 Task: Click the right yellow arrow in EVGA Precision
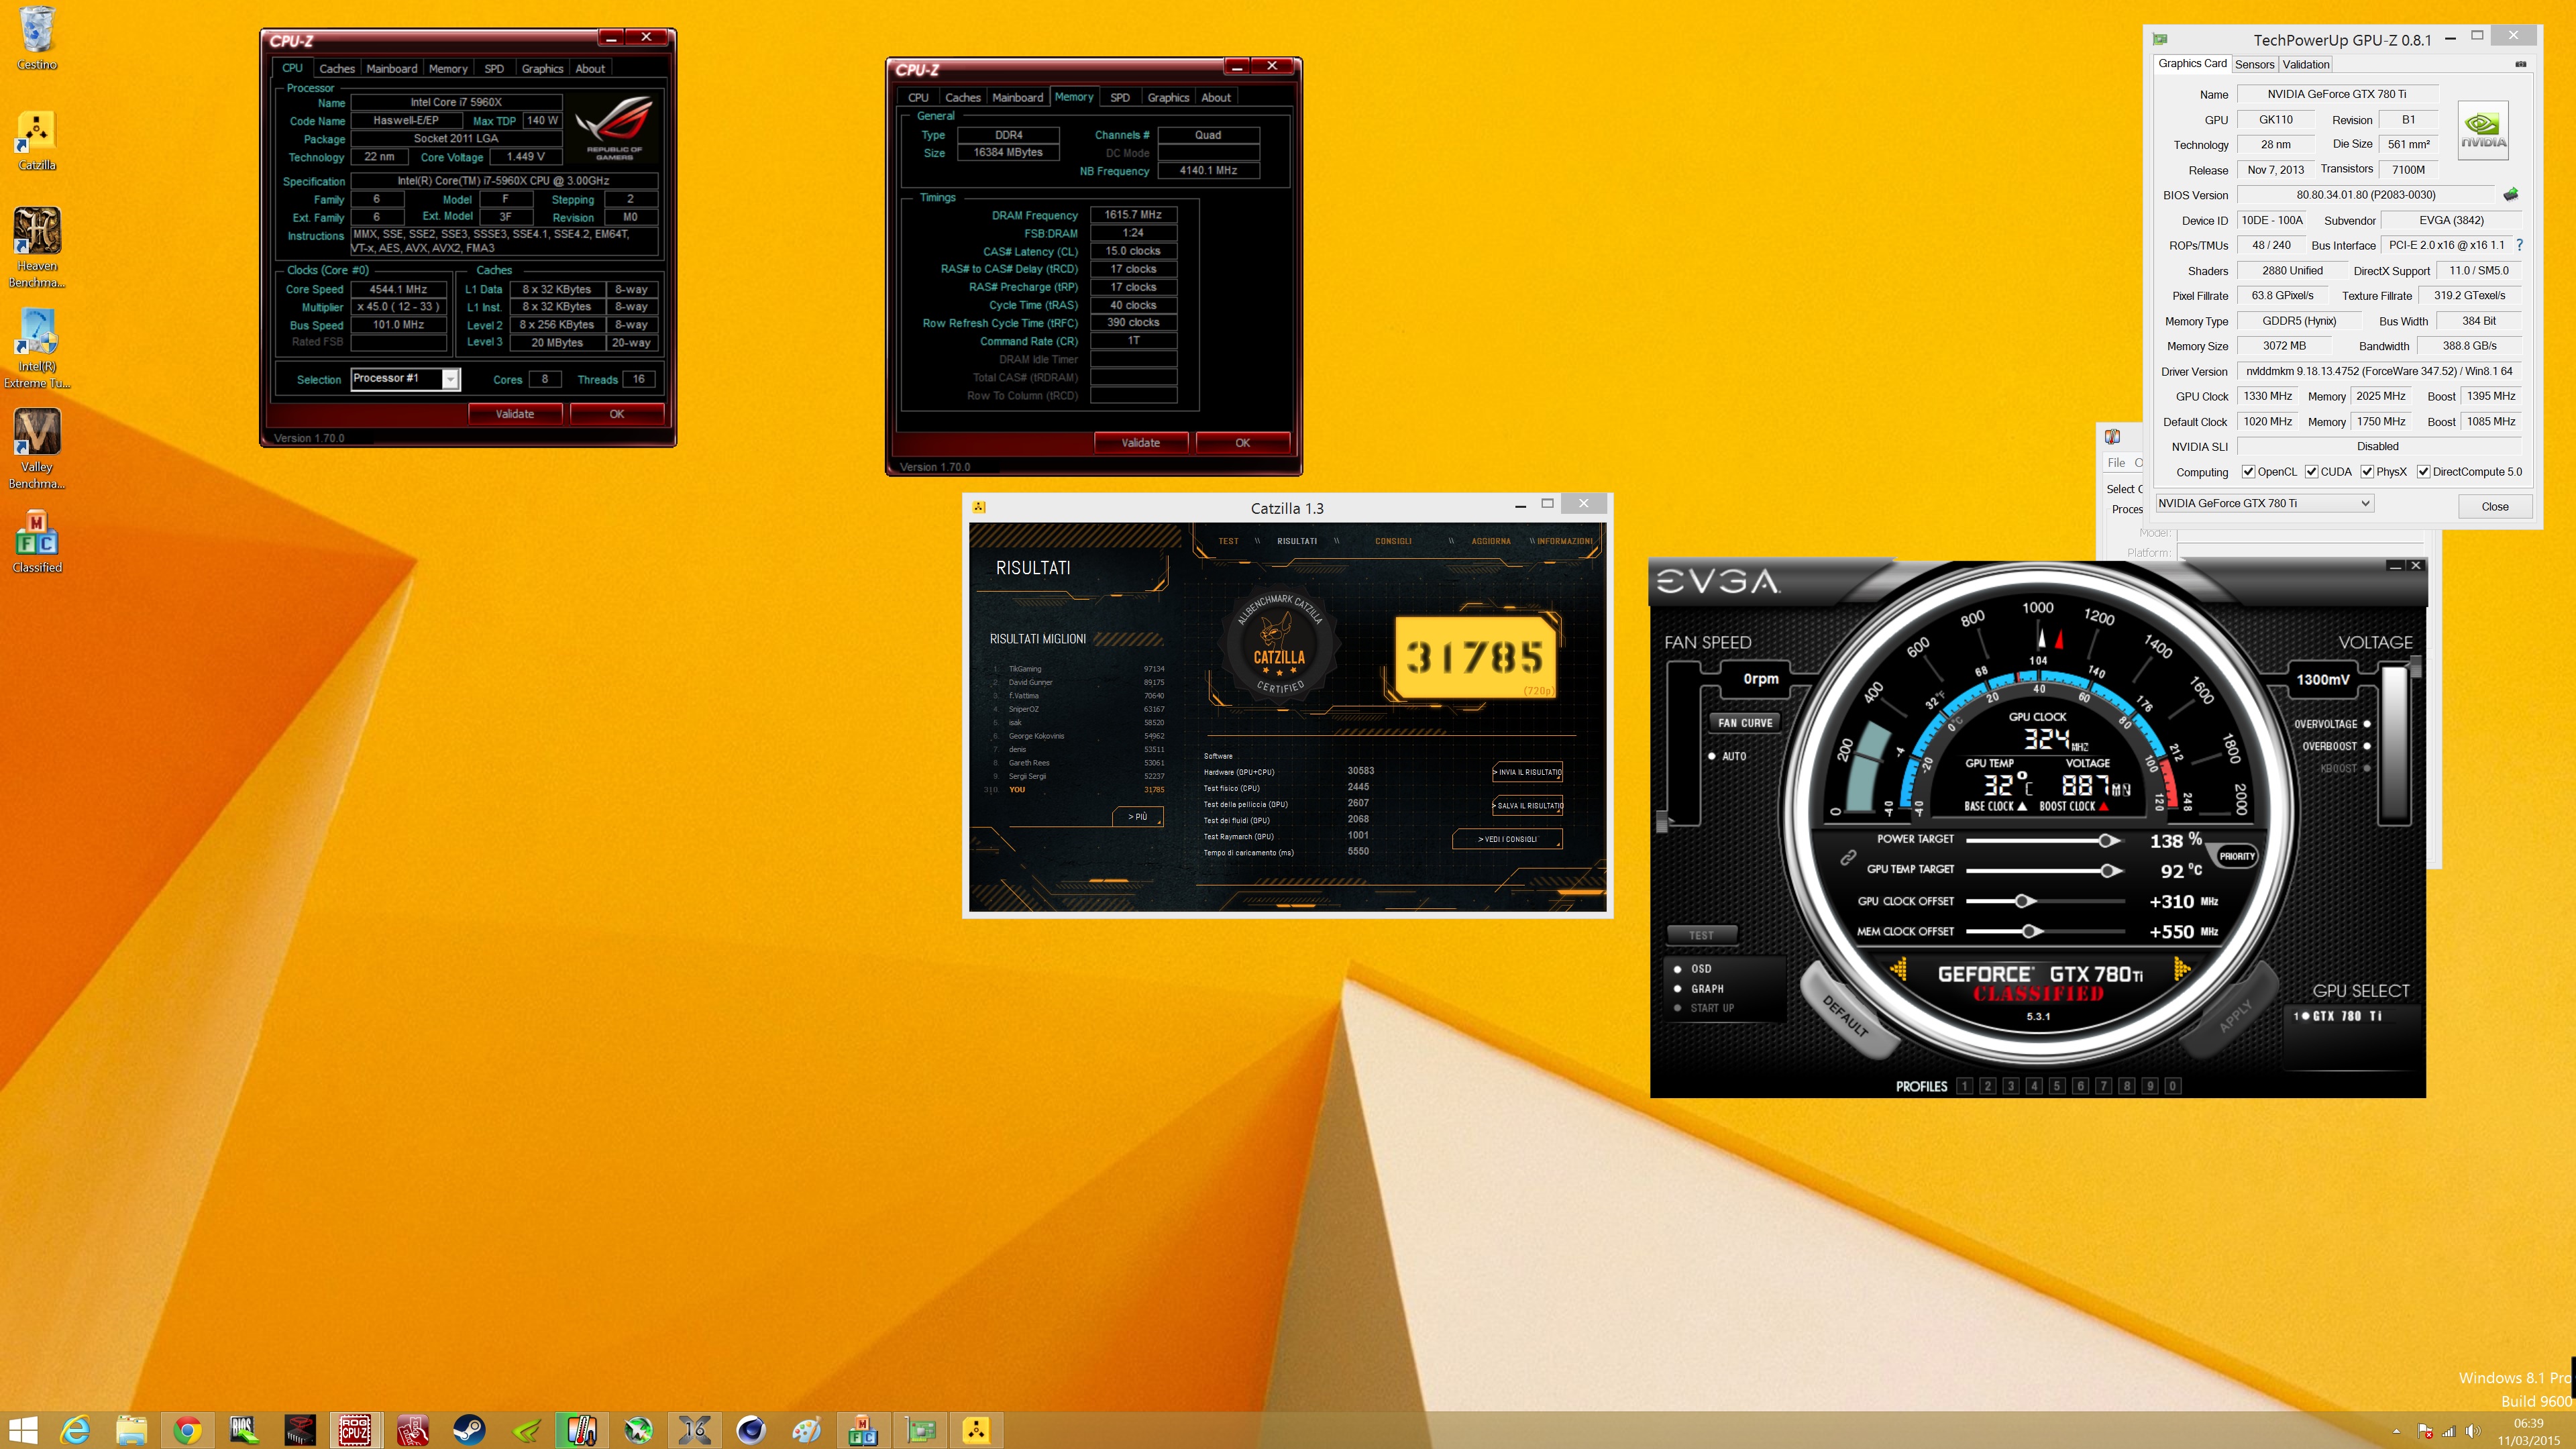[x=2182, y=969]
